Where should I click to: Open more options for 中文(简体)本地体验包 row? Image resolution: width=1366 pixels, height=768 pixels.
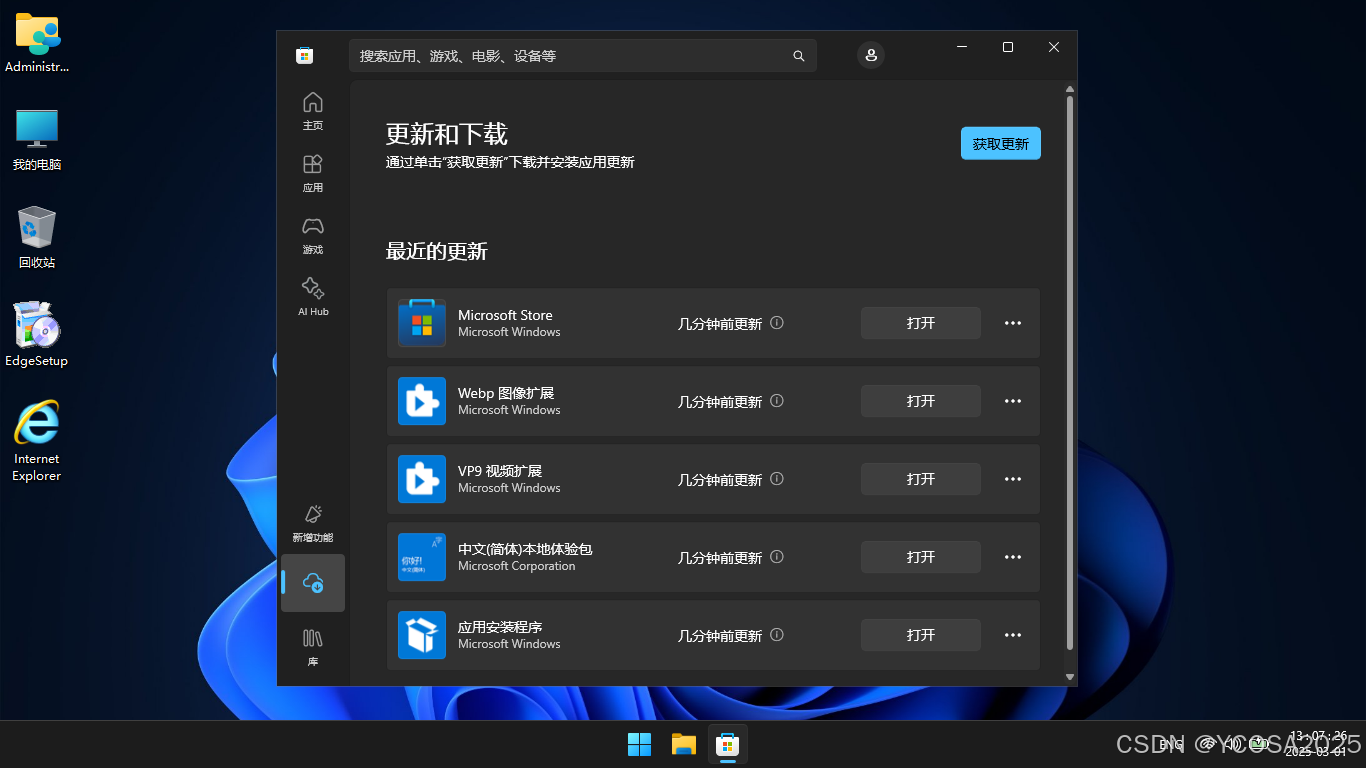(x=1013, y=557)
